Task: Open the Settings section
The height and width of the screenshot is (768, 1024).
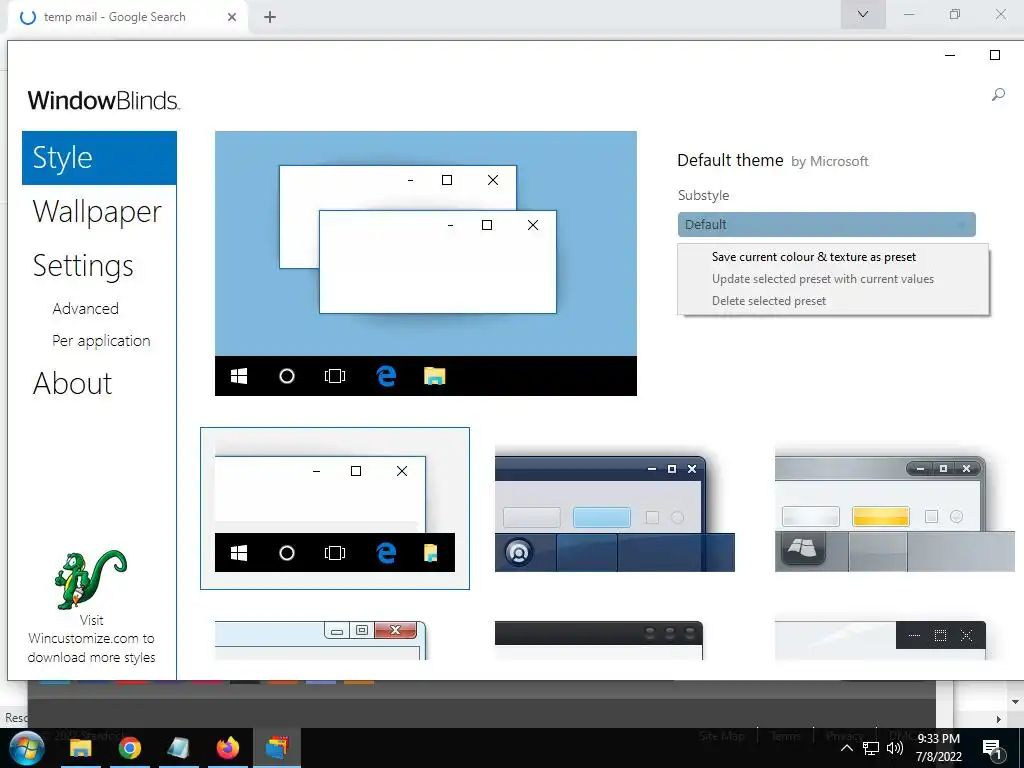Action: (x=83, y=266)
